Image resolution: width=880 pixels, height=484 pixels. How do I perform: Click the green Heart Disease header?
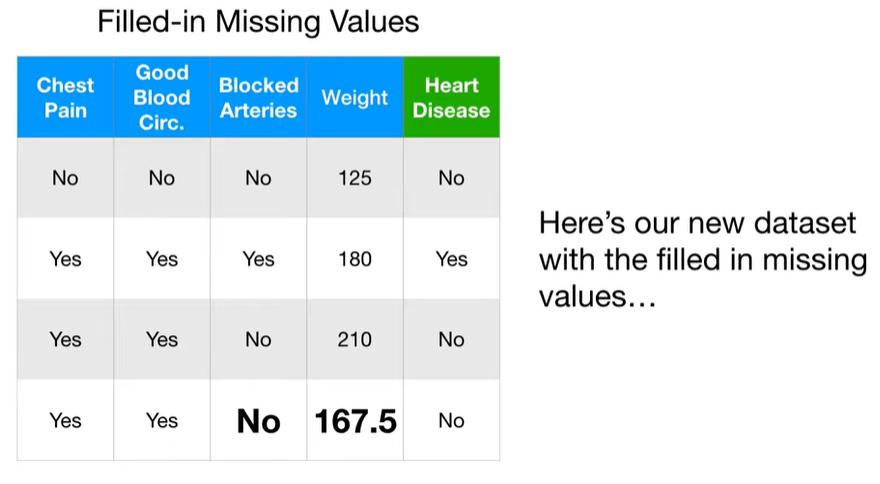451,97
